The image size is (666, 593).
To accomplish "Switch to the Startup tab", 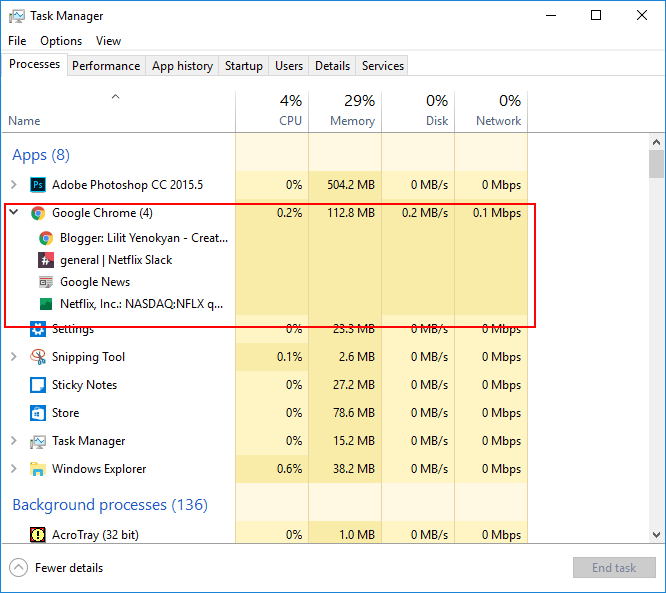I will 243,66.
